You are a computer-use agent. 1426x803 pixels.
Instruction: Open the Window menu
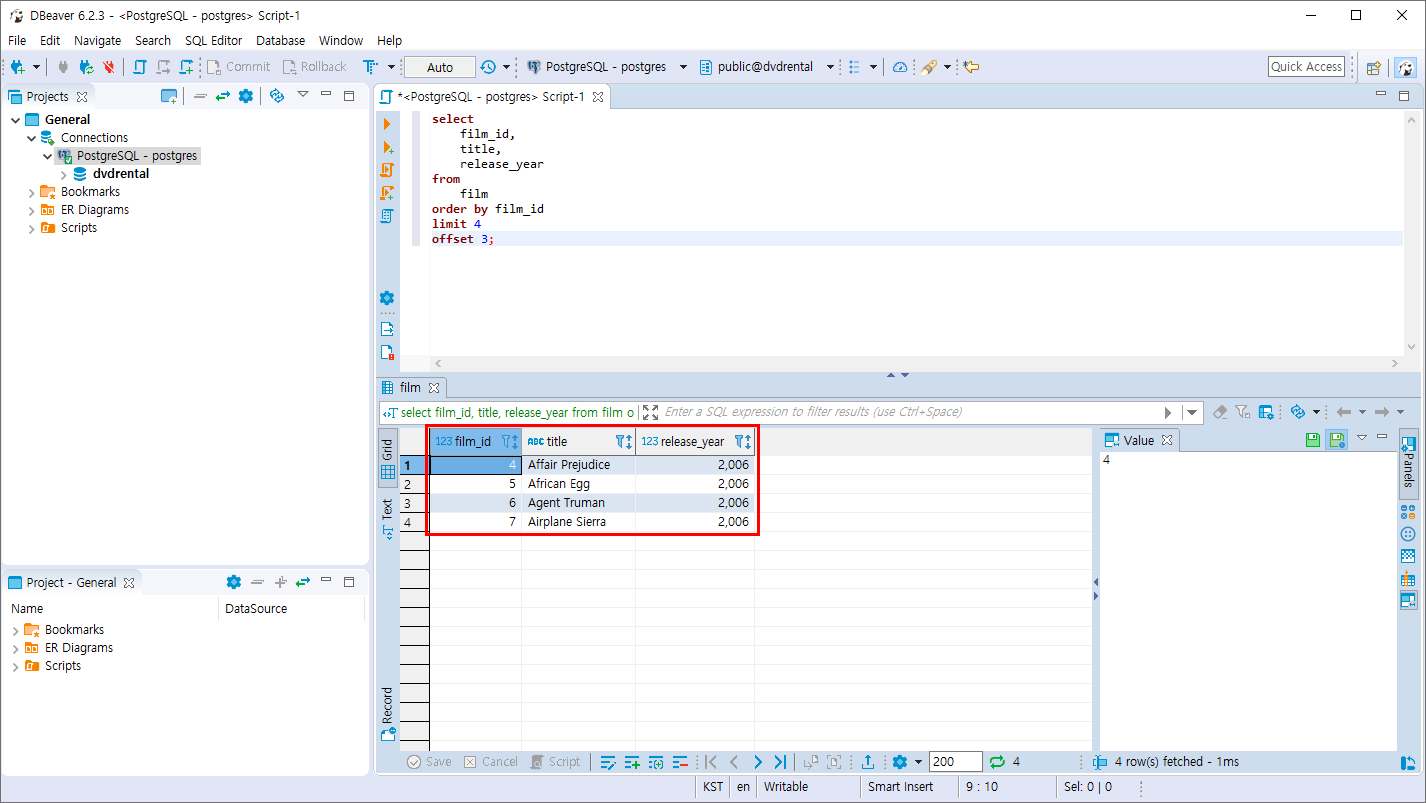(x=341, y=41)
